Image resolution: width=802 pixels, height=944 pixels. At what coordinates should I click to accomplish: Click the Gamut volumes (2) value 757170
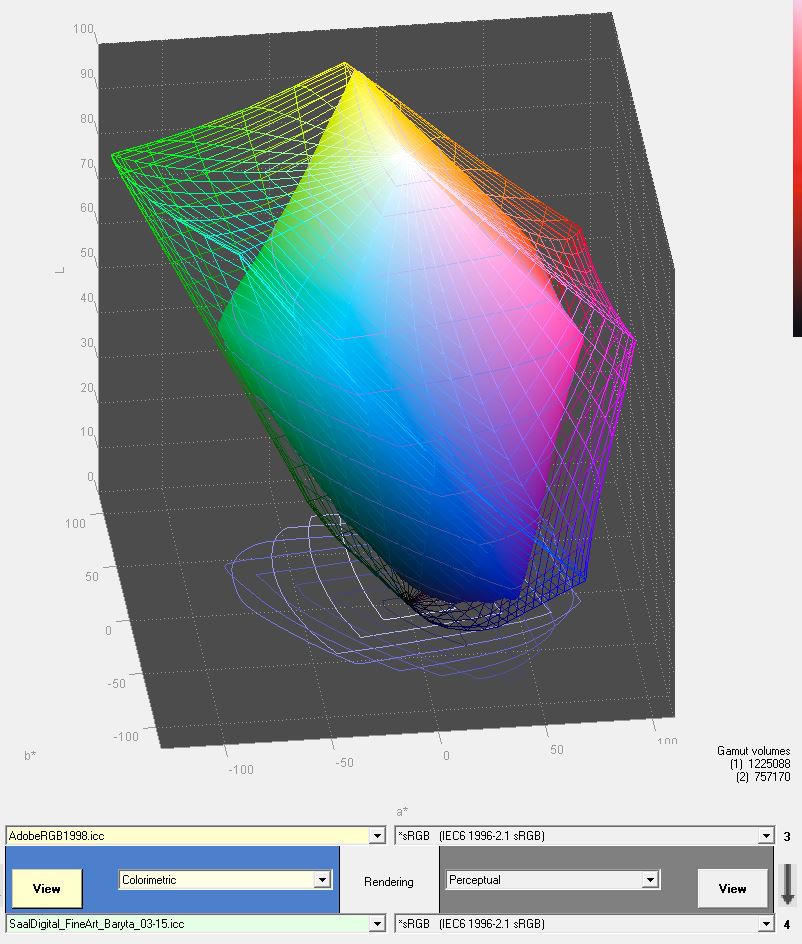point(772,777)
